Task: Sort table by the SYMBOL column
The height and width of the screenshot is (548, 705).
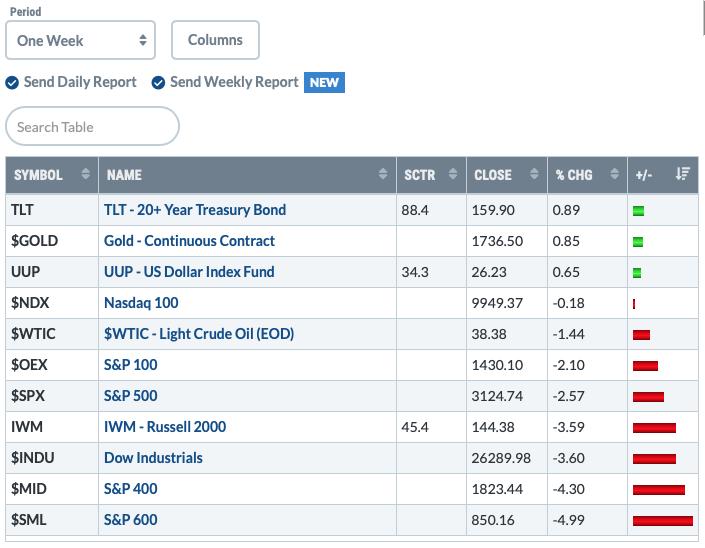Action: (x=52, y=175)
